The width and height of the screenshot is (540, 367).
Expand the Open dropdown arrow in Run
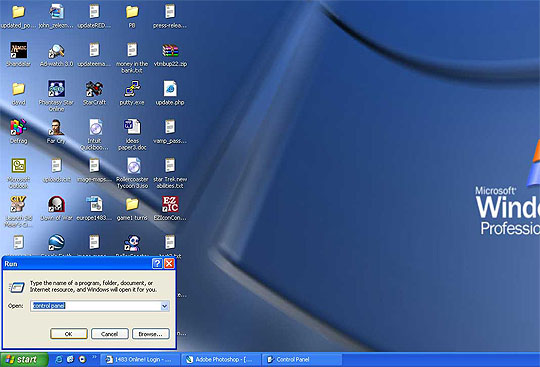(165, 306)
